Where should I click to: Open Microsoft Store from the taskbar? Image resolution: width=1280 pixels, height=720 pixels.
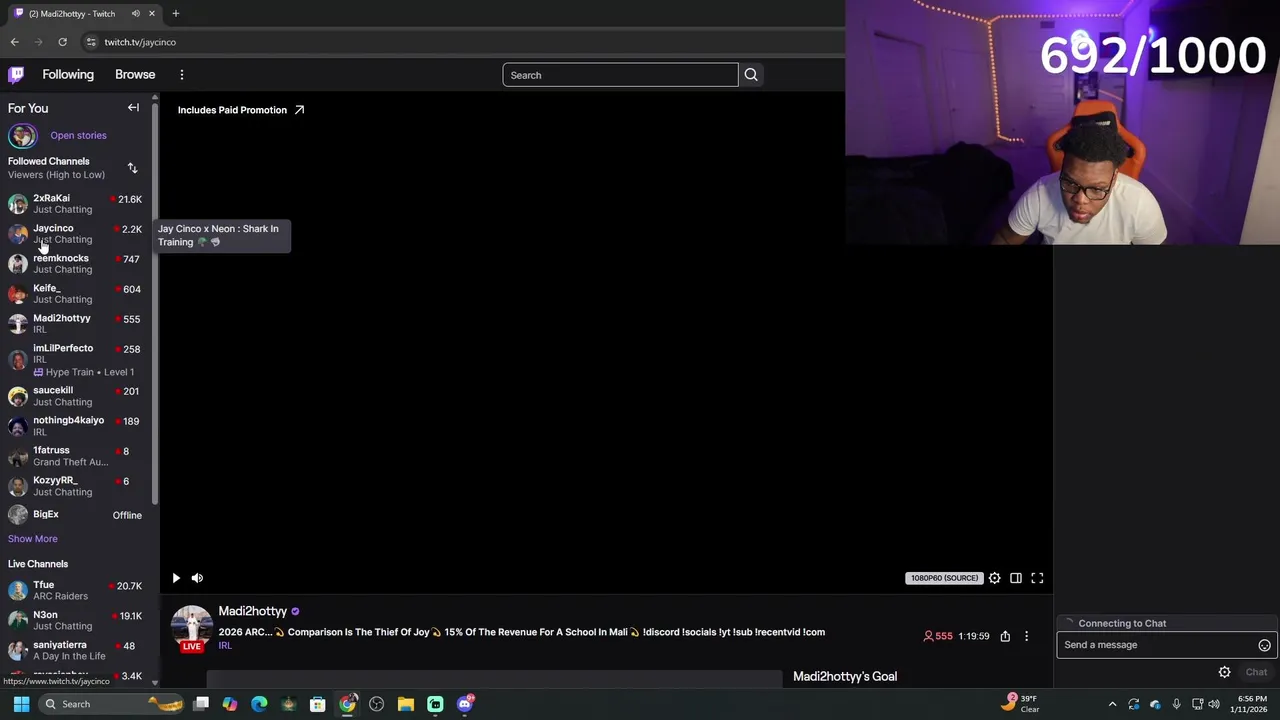(318, 704)
